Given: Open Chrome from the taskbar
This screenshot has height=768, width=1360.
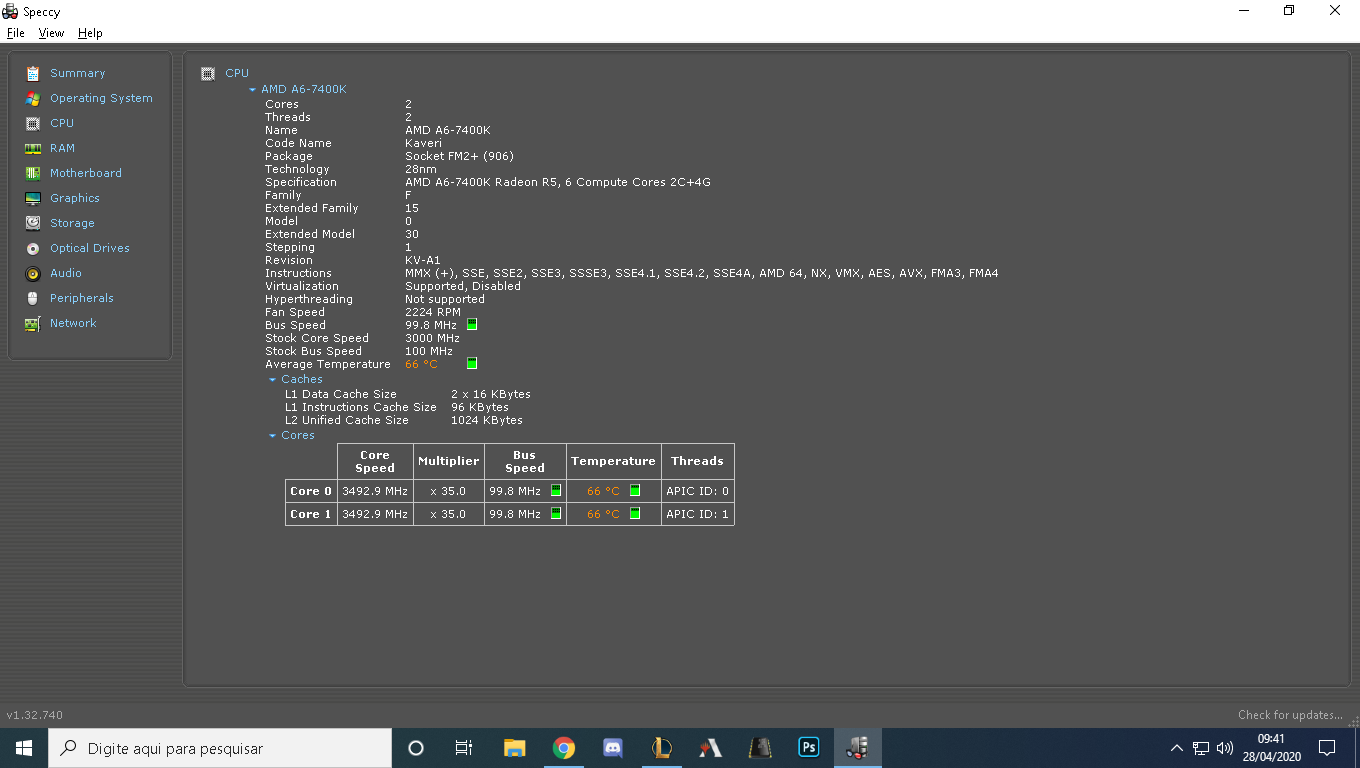Looking at the screenshot, I should (564, 748).
